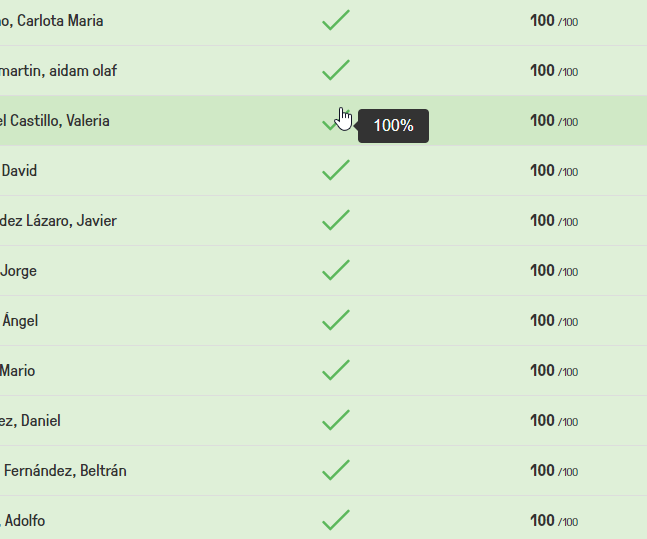The height and width of the screenshot is (539, 647).
Task: Select the name Fernández, Beltrán
Action: pos(65,471)
